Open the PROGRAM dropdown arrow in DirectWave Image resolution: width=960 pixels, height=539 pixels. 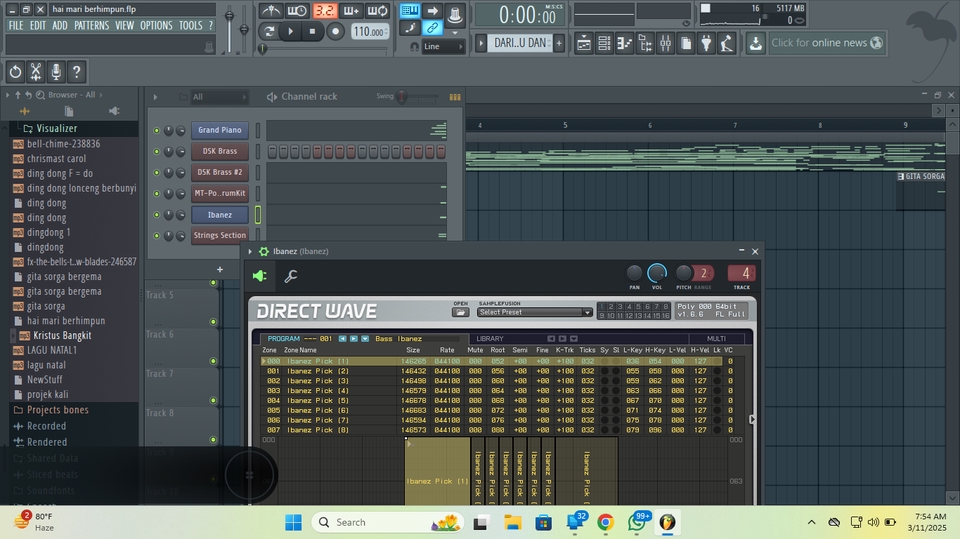point(365,339)
